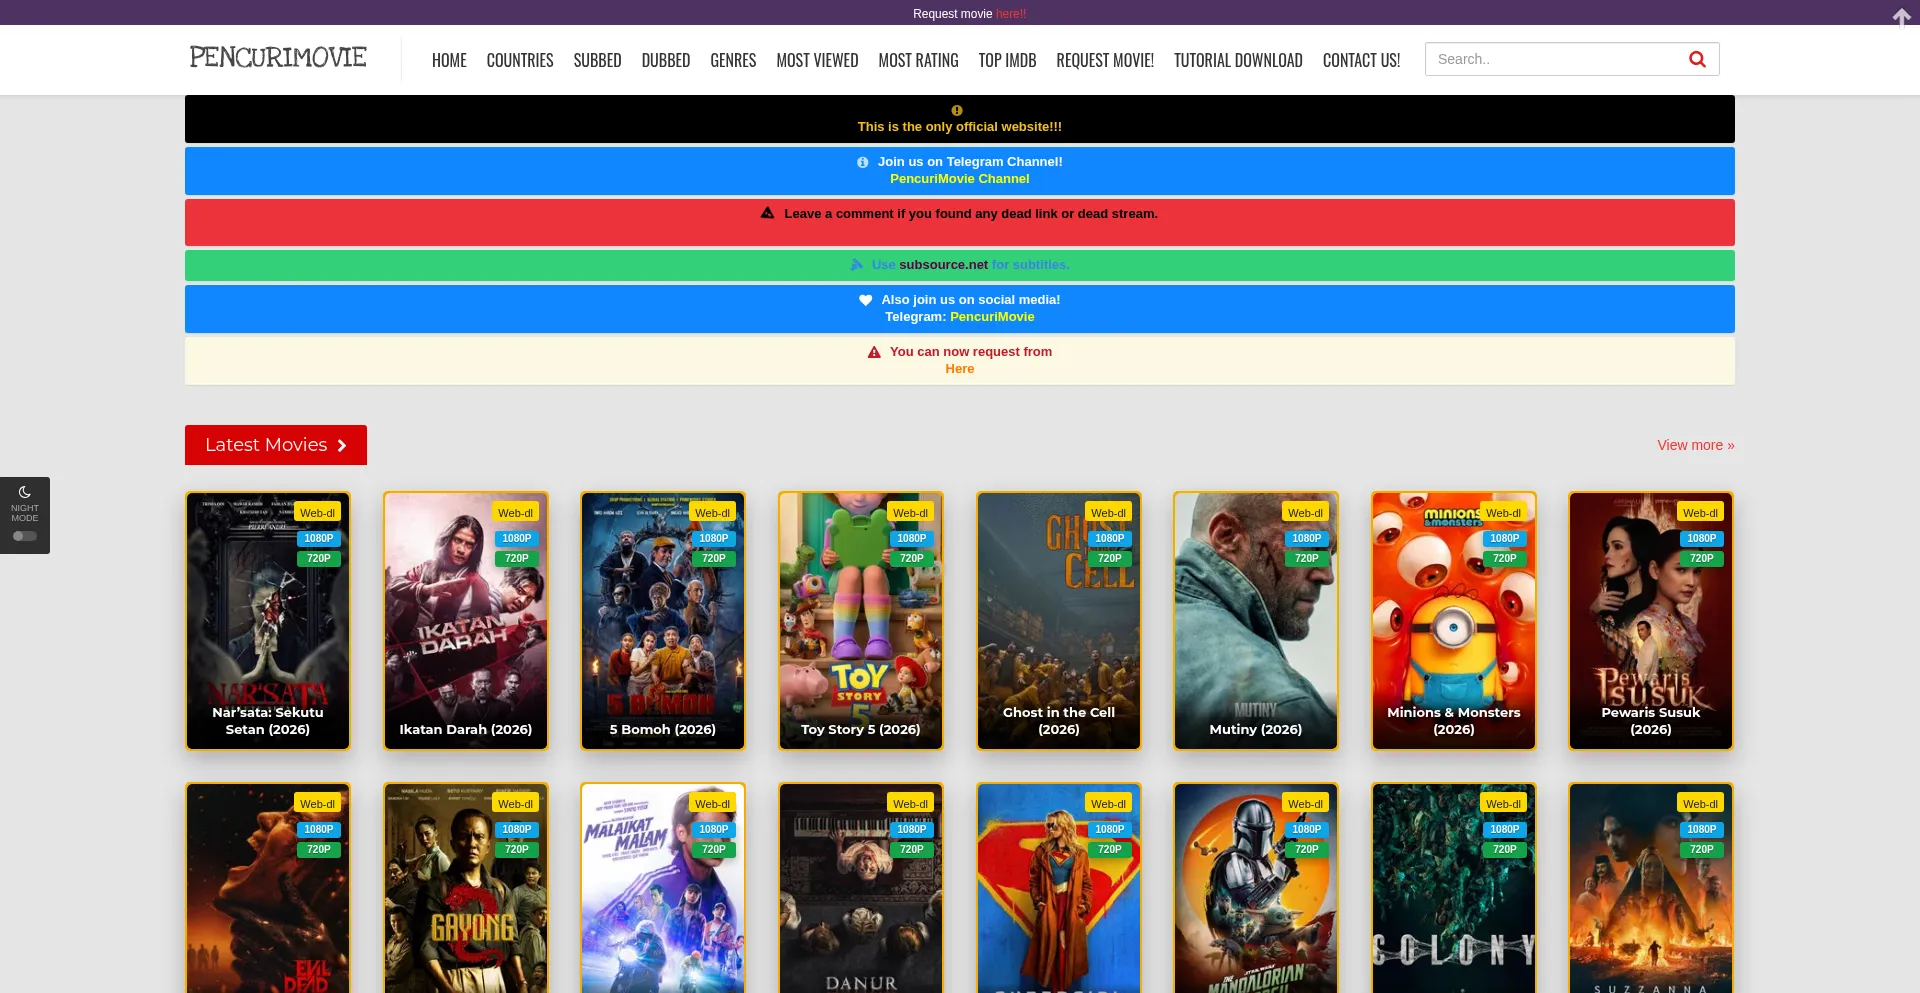
Task: Click the View more link
Action: 1696,445
